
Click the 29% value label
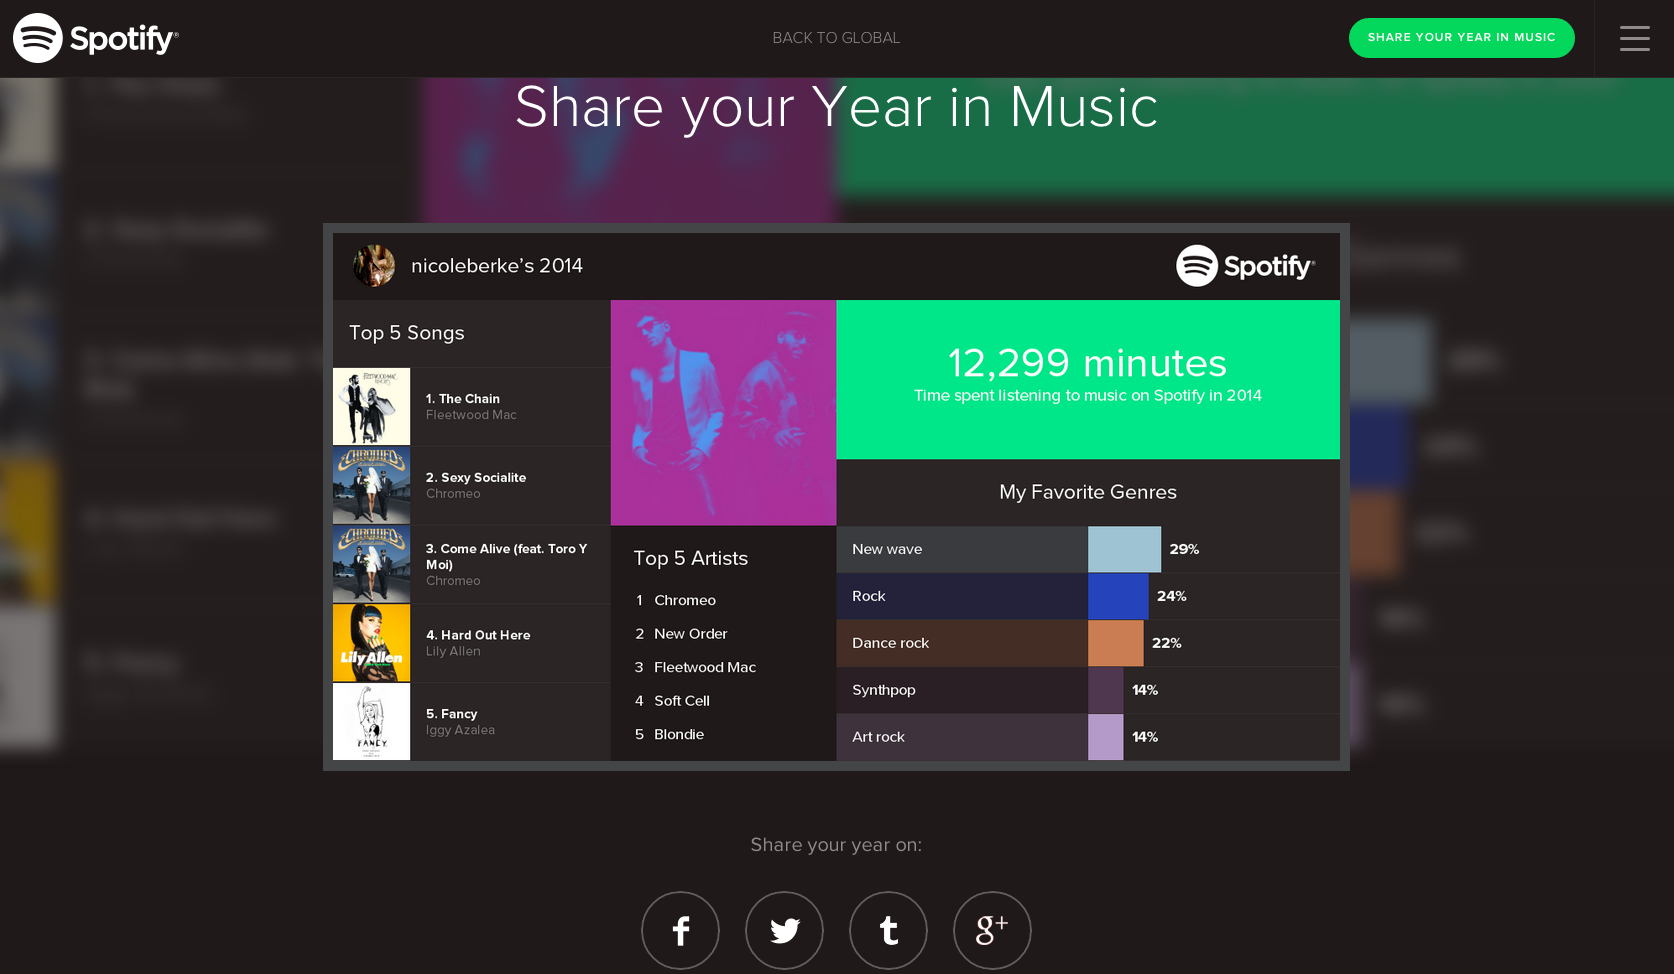(x=1184, y=549)
